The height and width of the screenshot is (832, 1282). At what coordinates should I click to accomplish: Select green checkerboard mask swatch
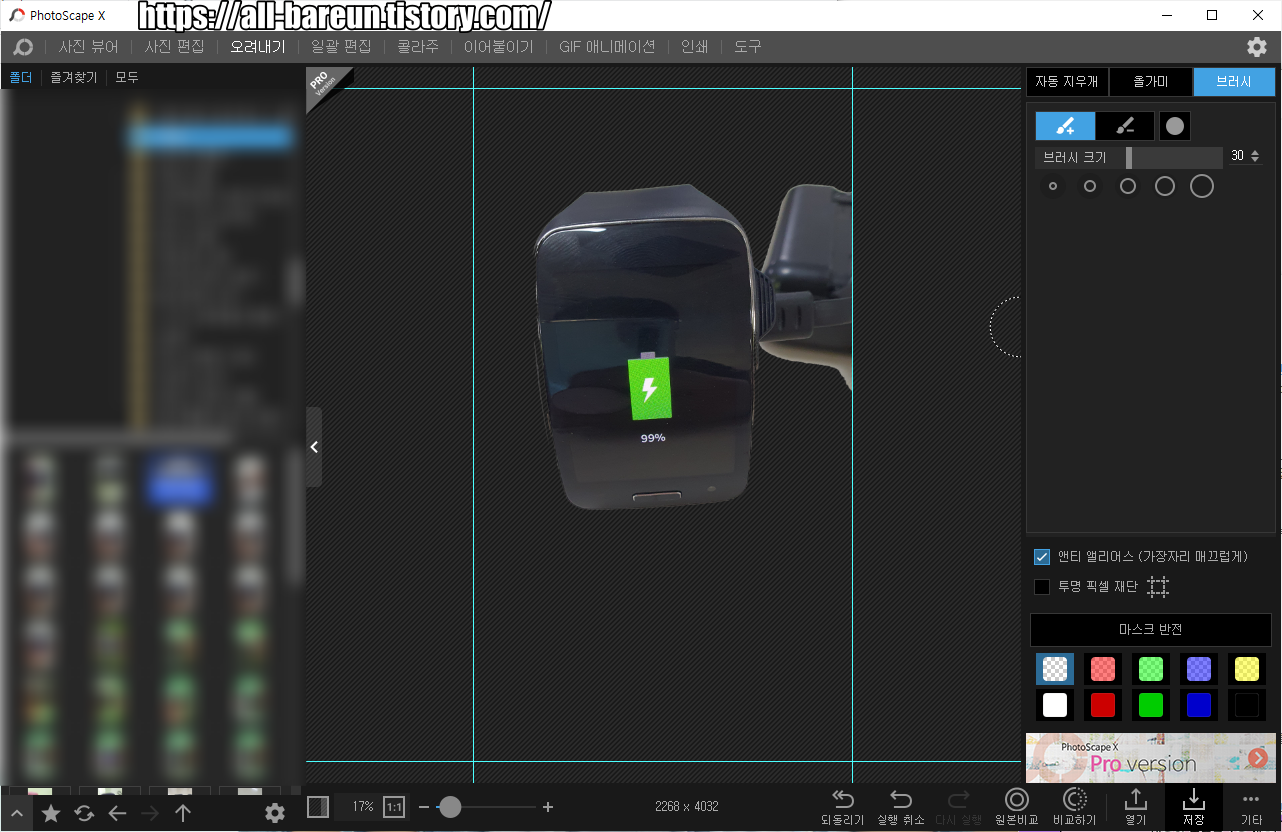click(x=1151, y=669)
